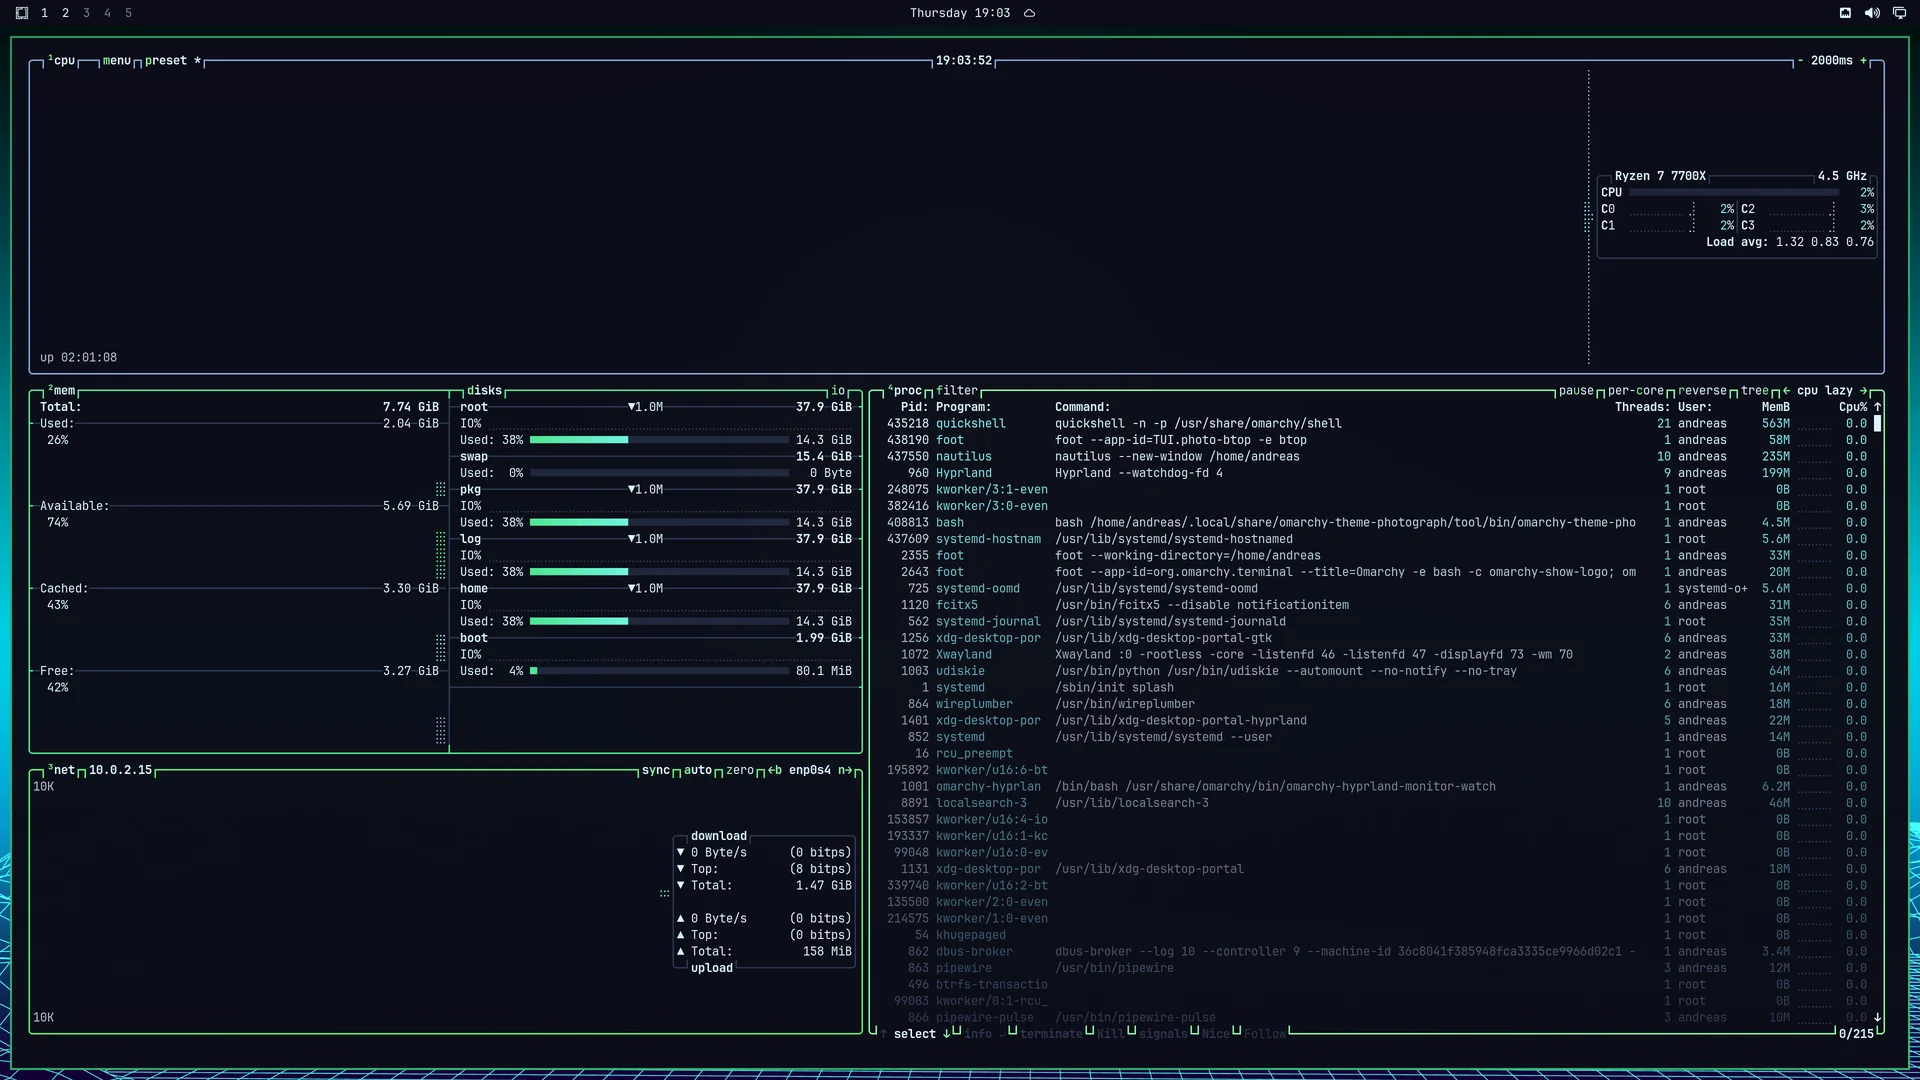Screen dimensions: 1920x1080
Task: Click the volume speaker icon in top bar
Action: point(1872,13)
